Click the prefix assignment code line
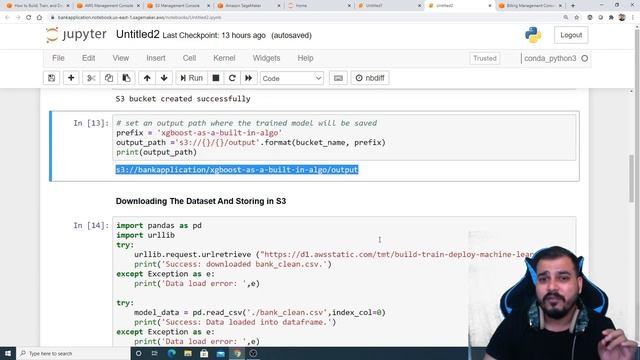The height and width of the screenshot is (360, 640). click(199, 133)
